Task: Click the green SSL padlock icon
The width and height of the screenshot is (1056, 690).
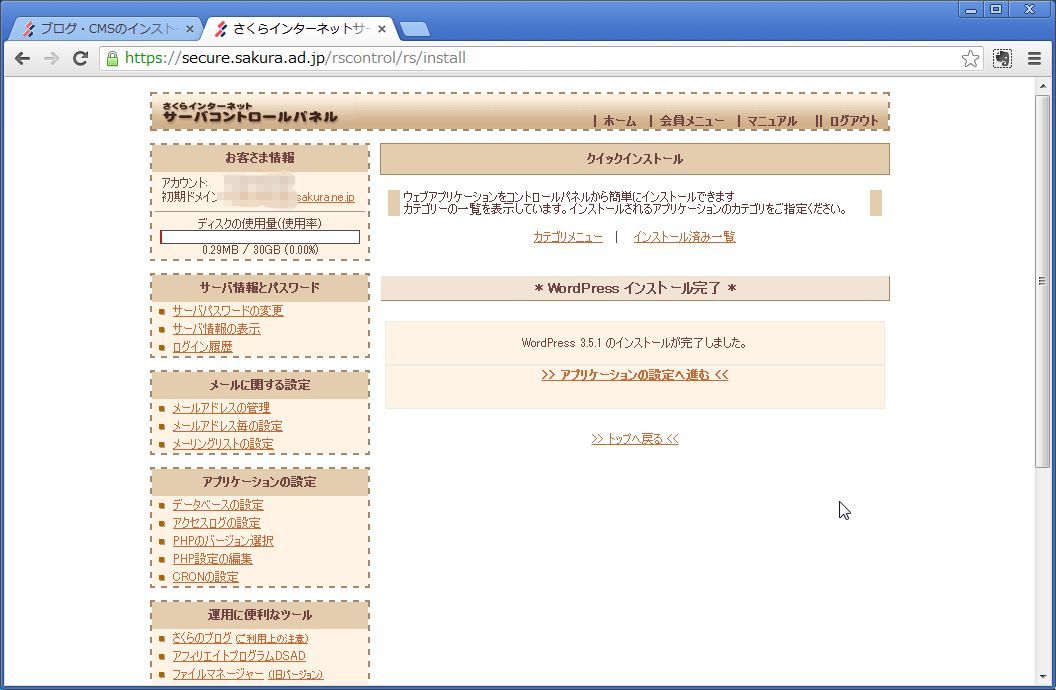Action: (x=112, y=59)
